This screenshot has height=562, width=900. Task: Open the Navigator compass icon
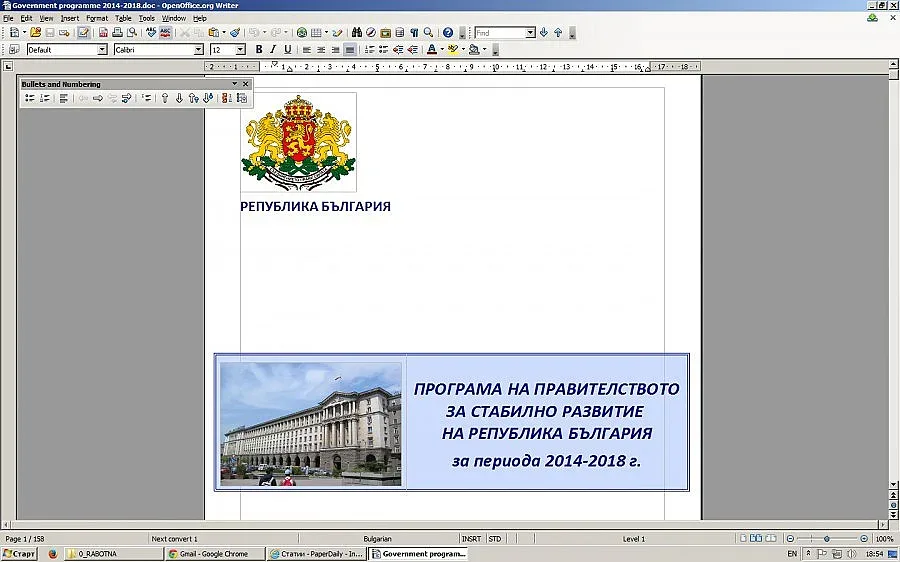pyautogui.click(x=371, y=33)
